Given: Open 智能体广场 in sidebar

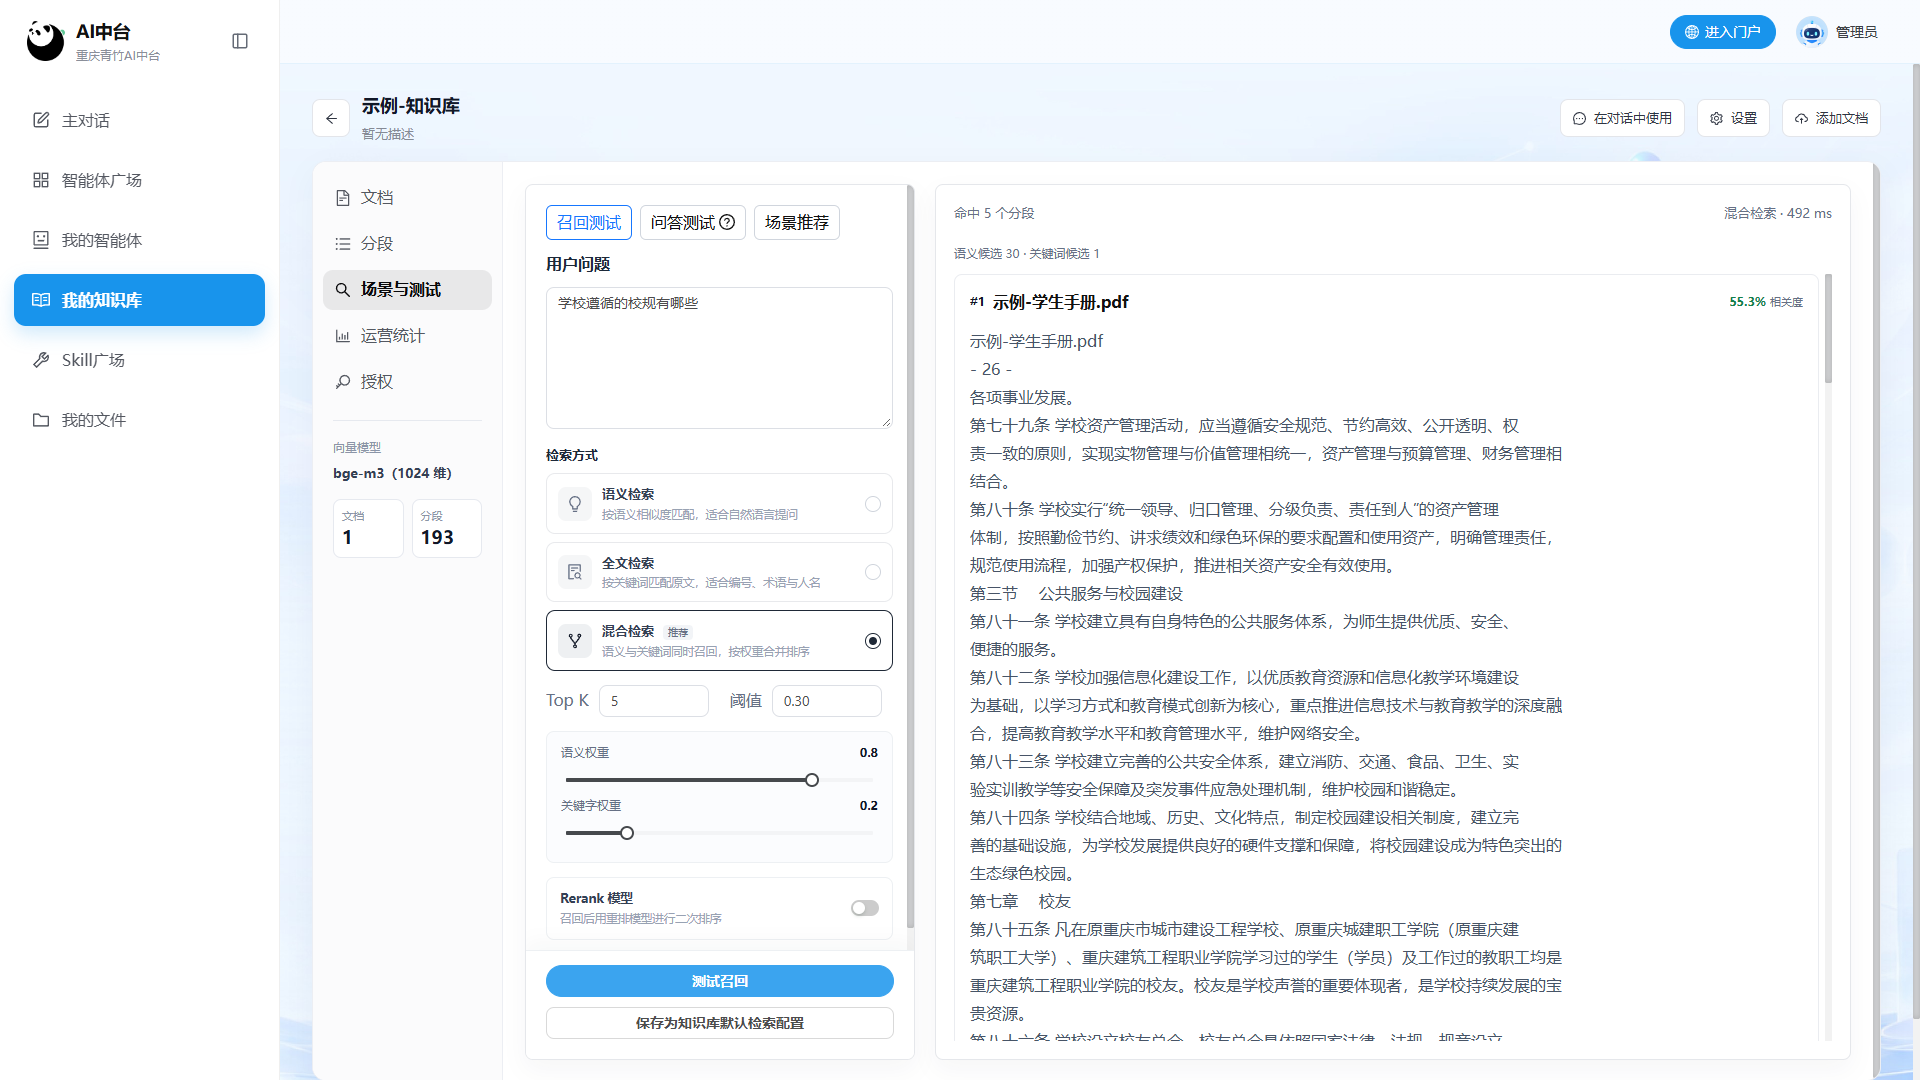Looking at the screenshot, I should tap(139, 180).
